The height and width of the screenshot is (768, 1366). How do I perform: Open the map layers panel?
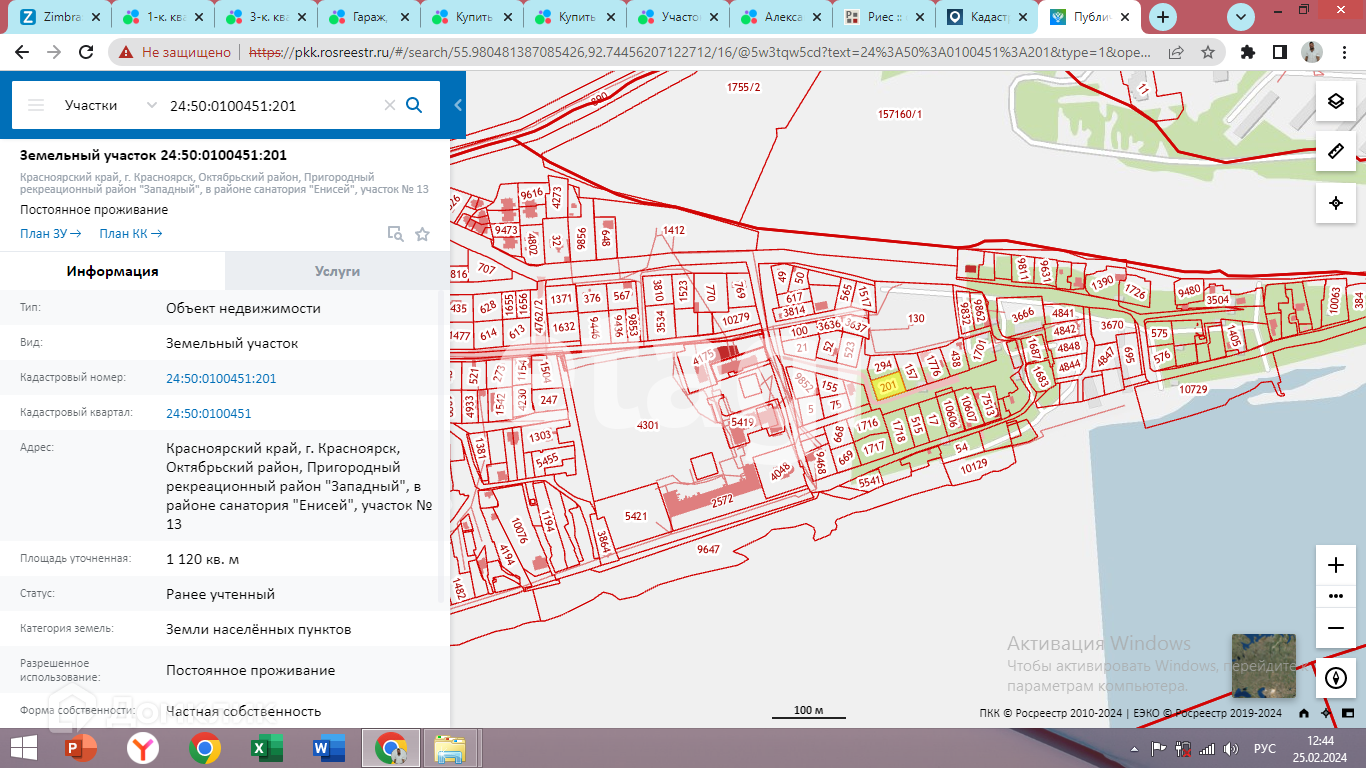[1335, 101]
